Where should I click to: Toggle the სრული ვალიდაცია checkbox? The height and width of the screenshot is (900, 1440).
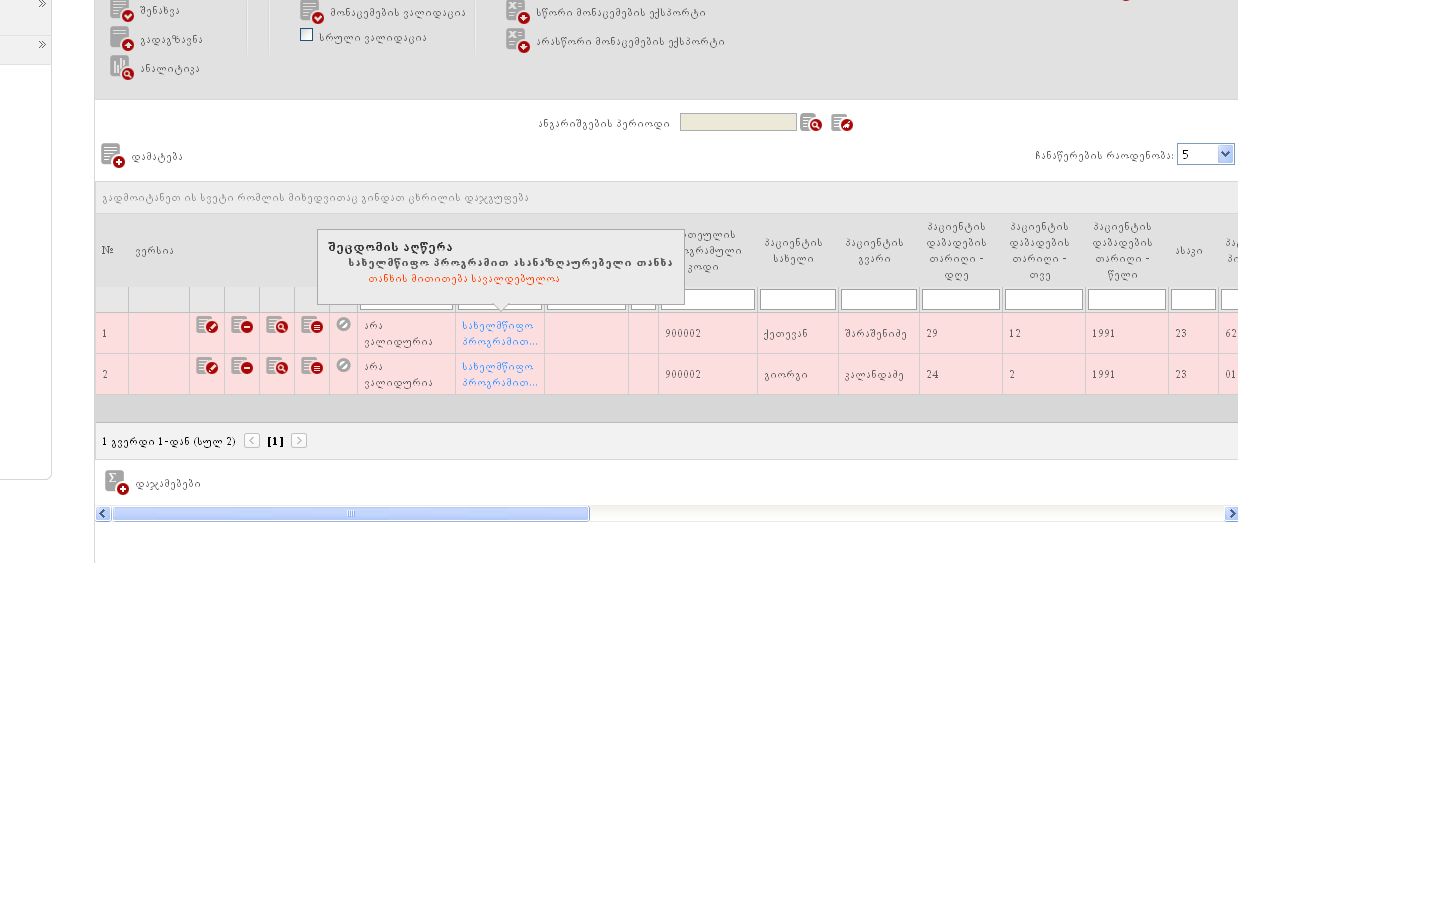tap(307, 35)
